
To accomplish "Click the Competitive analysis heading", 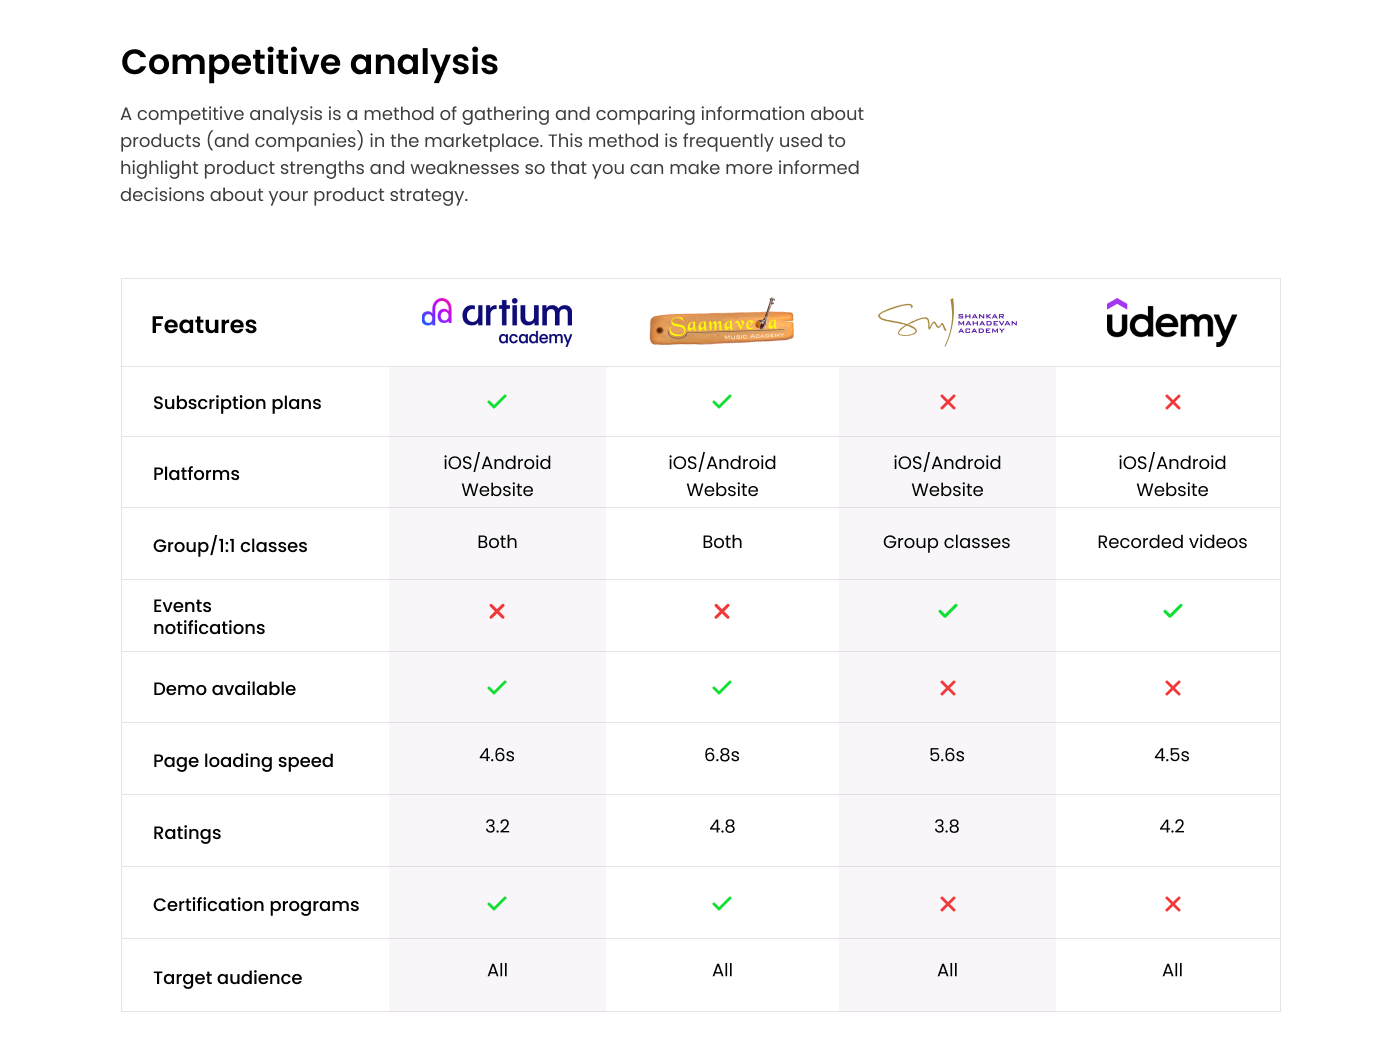I will click(x=310, y=62).
